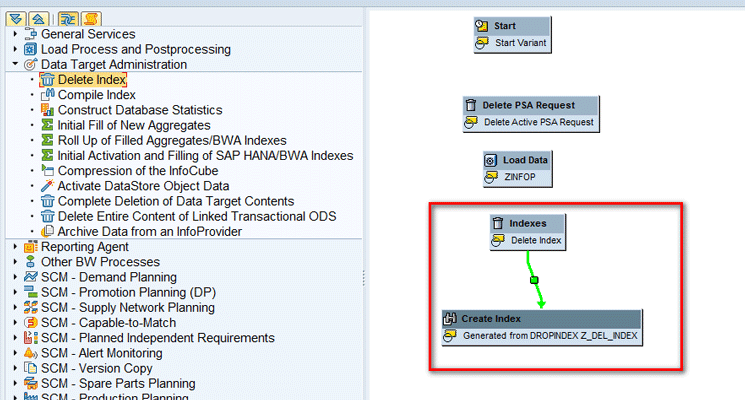Click Activate DataStore Object Data wand icon

click(47, 185)
